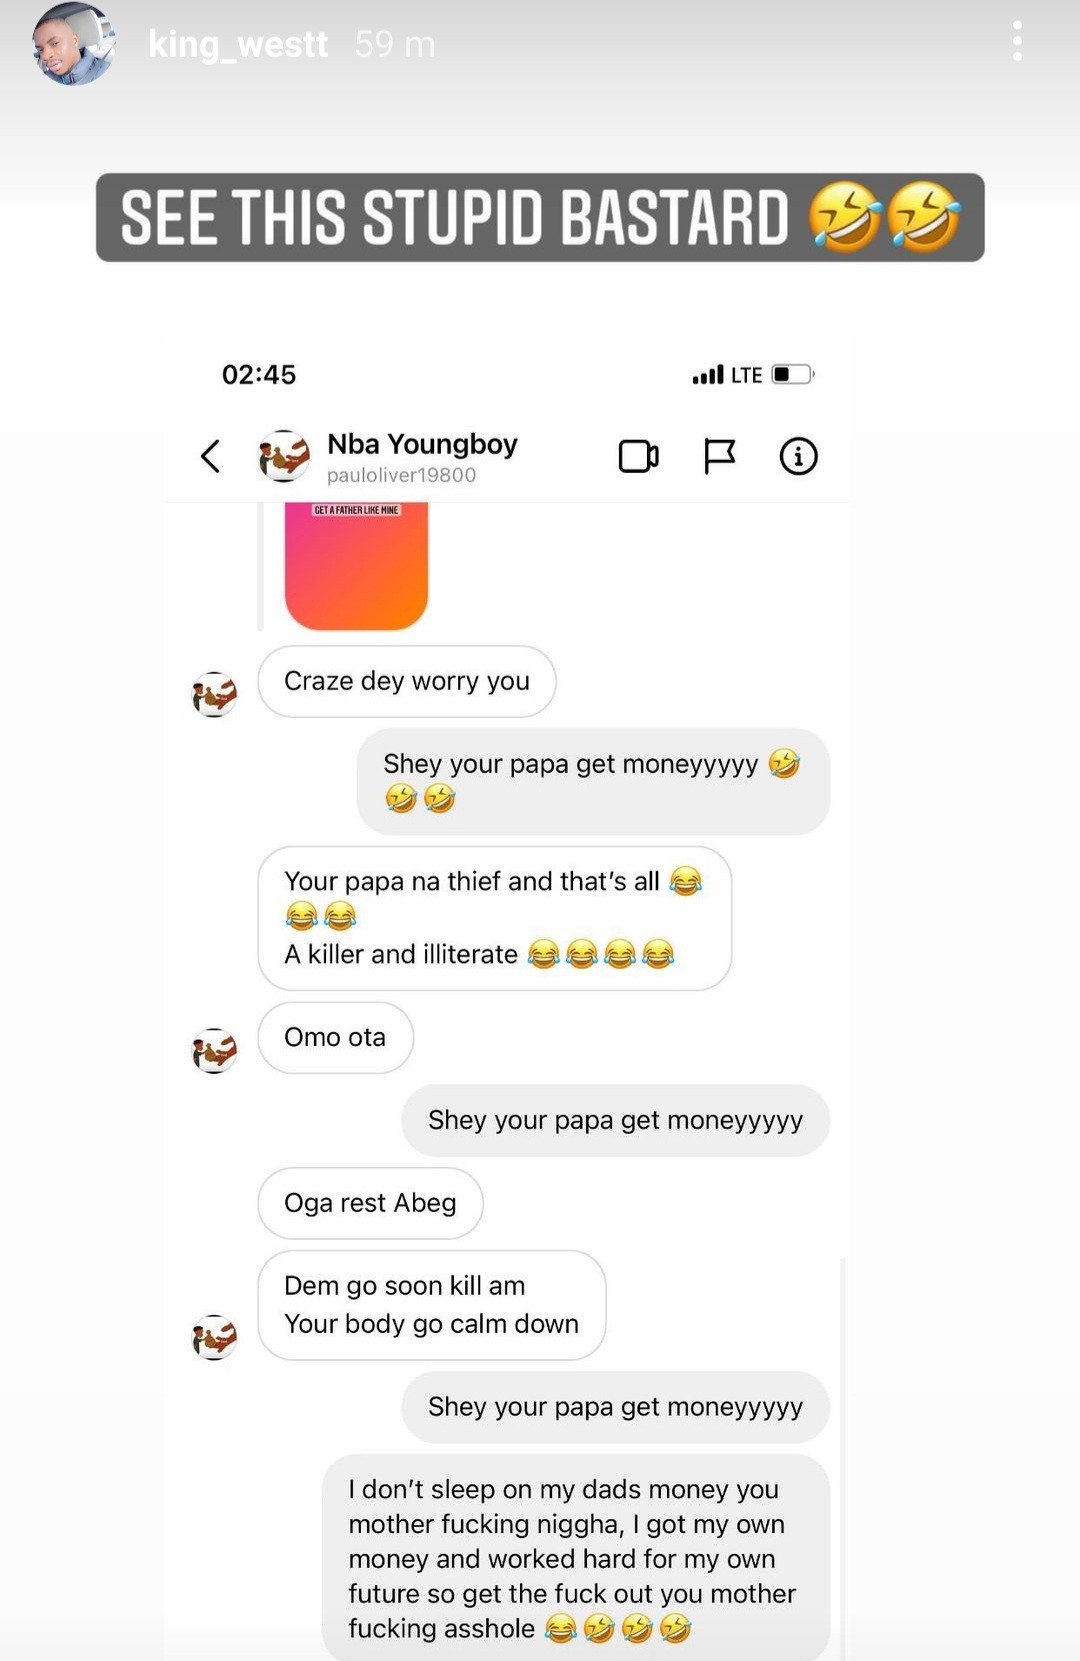Tap 'Your papa na thief' message bubble
The height and width of the screenshot is (1661, 1080).
[x=494, y=918]
